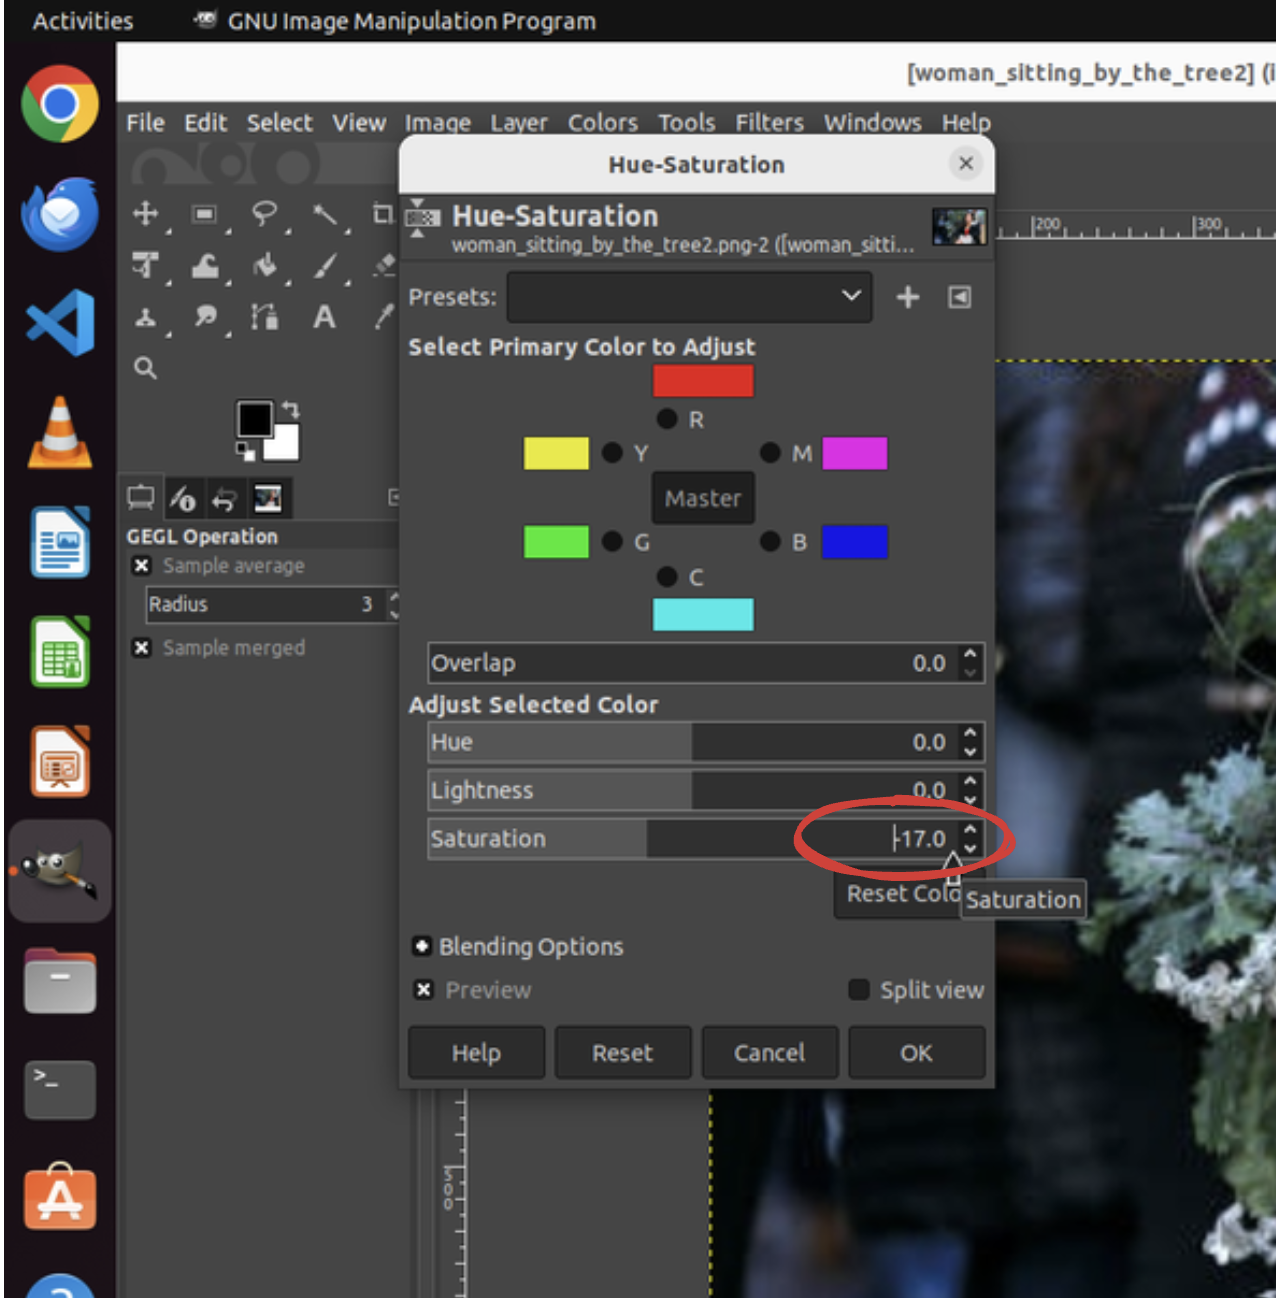
Task: Select the Bucket Fill tool
Action: pyautogui.click(x=264, y=265)
